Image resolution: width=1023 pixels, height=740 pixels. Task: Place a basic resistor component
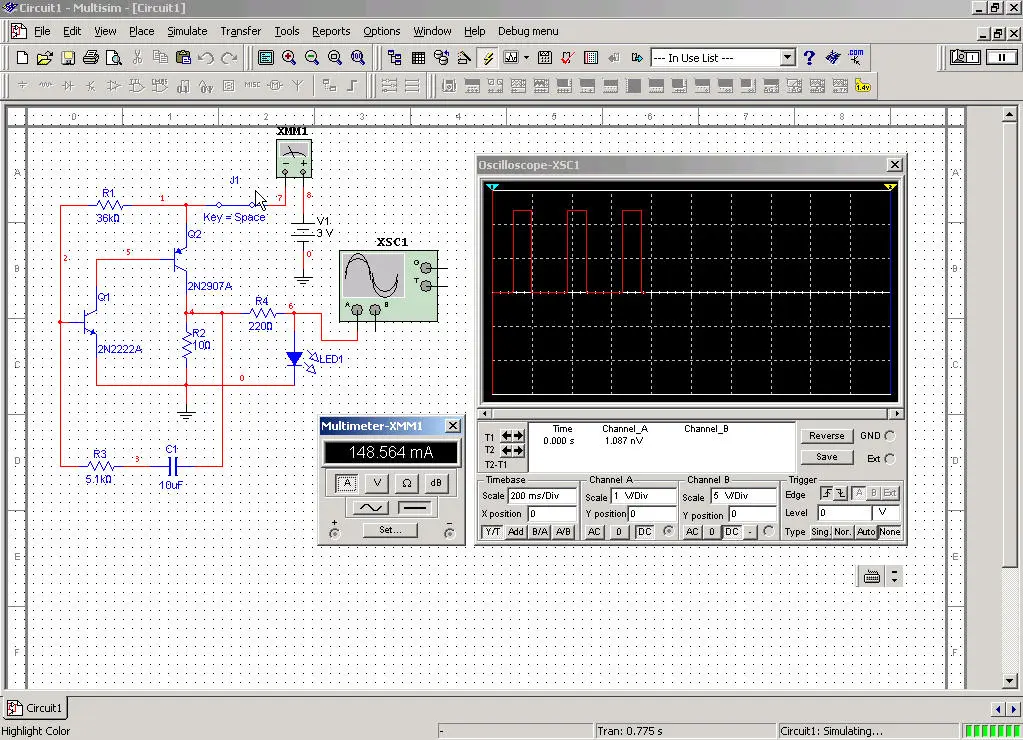(x=46, y=85)
